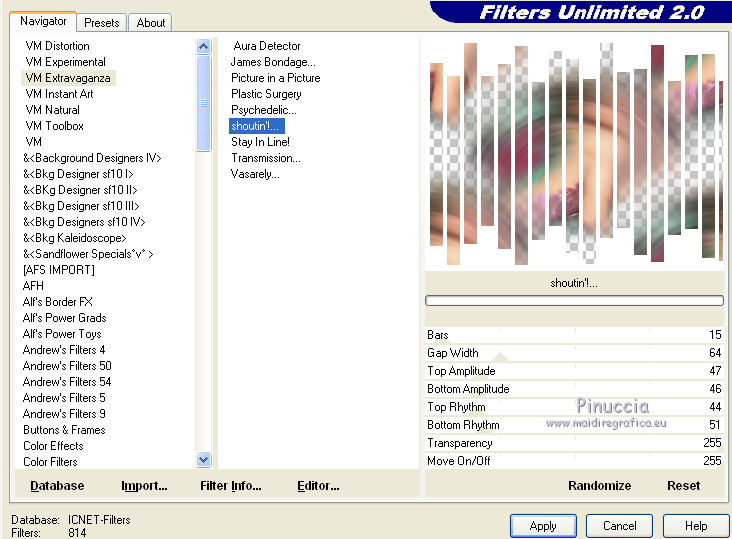
Task: Pick Alf's Border FX category
Action: tap(57, 301)
